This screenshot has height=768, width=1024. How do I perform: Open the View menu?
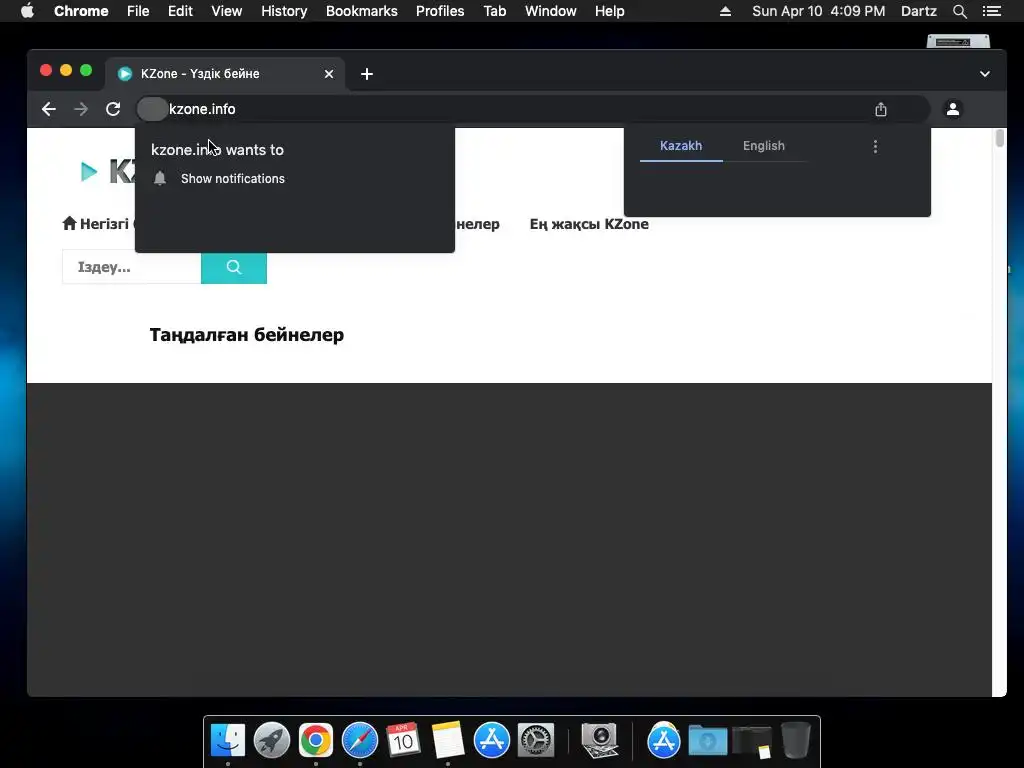pyautogui.click(x=227, y=11)
